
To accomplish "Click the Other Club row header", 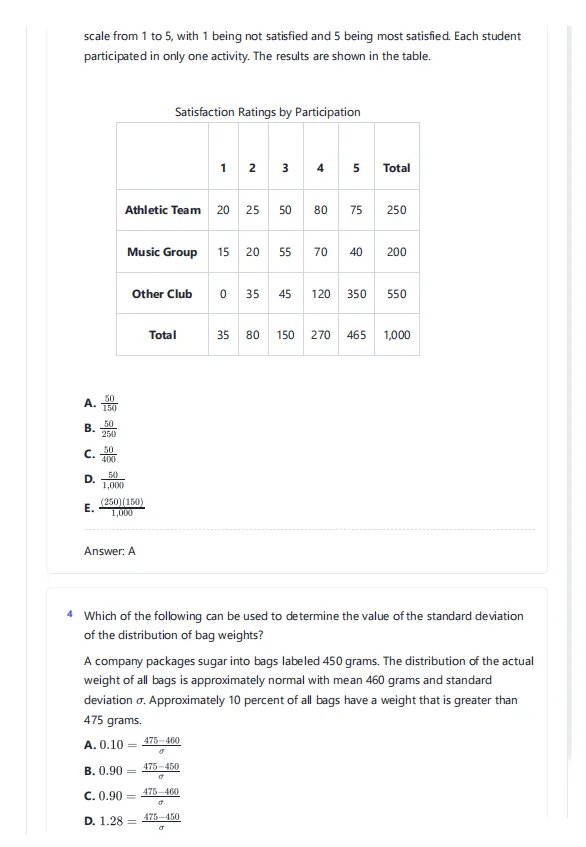I will tap(163, 294).
